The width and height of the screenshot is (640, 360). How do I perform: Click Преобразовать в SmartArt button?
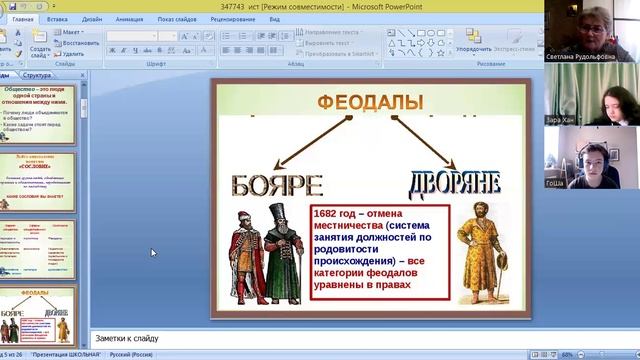pos(337,53)
